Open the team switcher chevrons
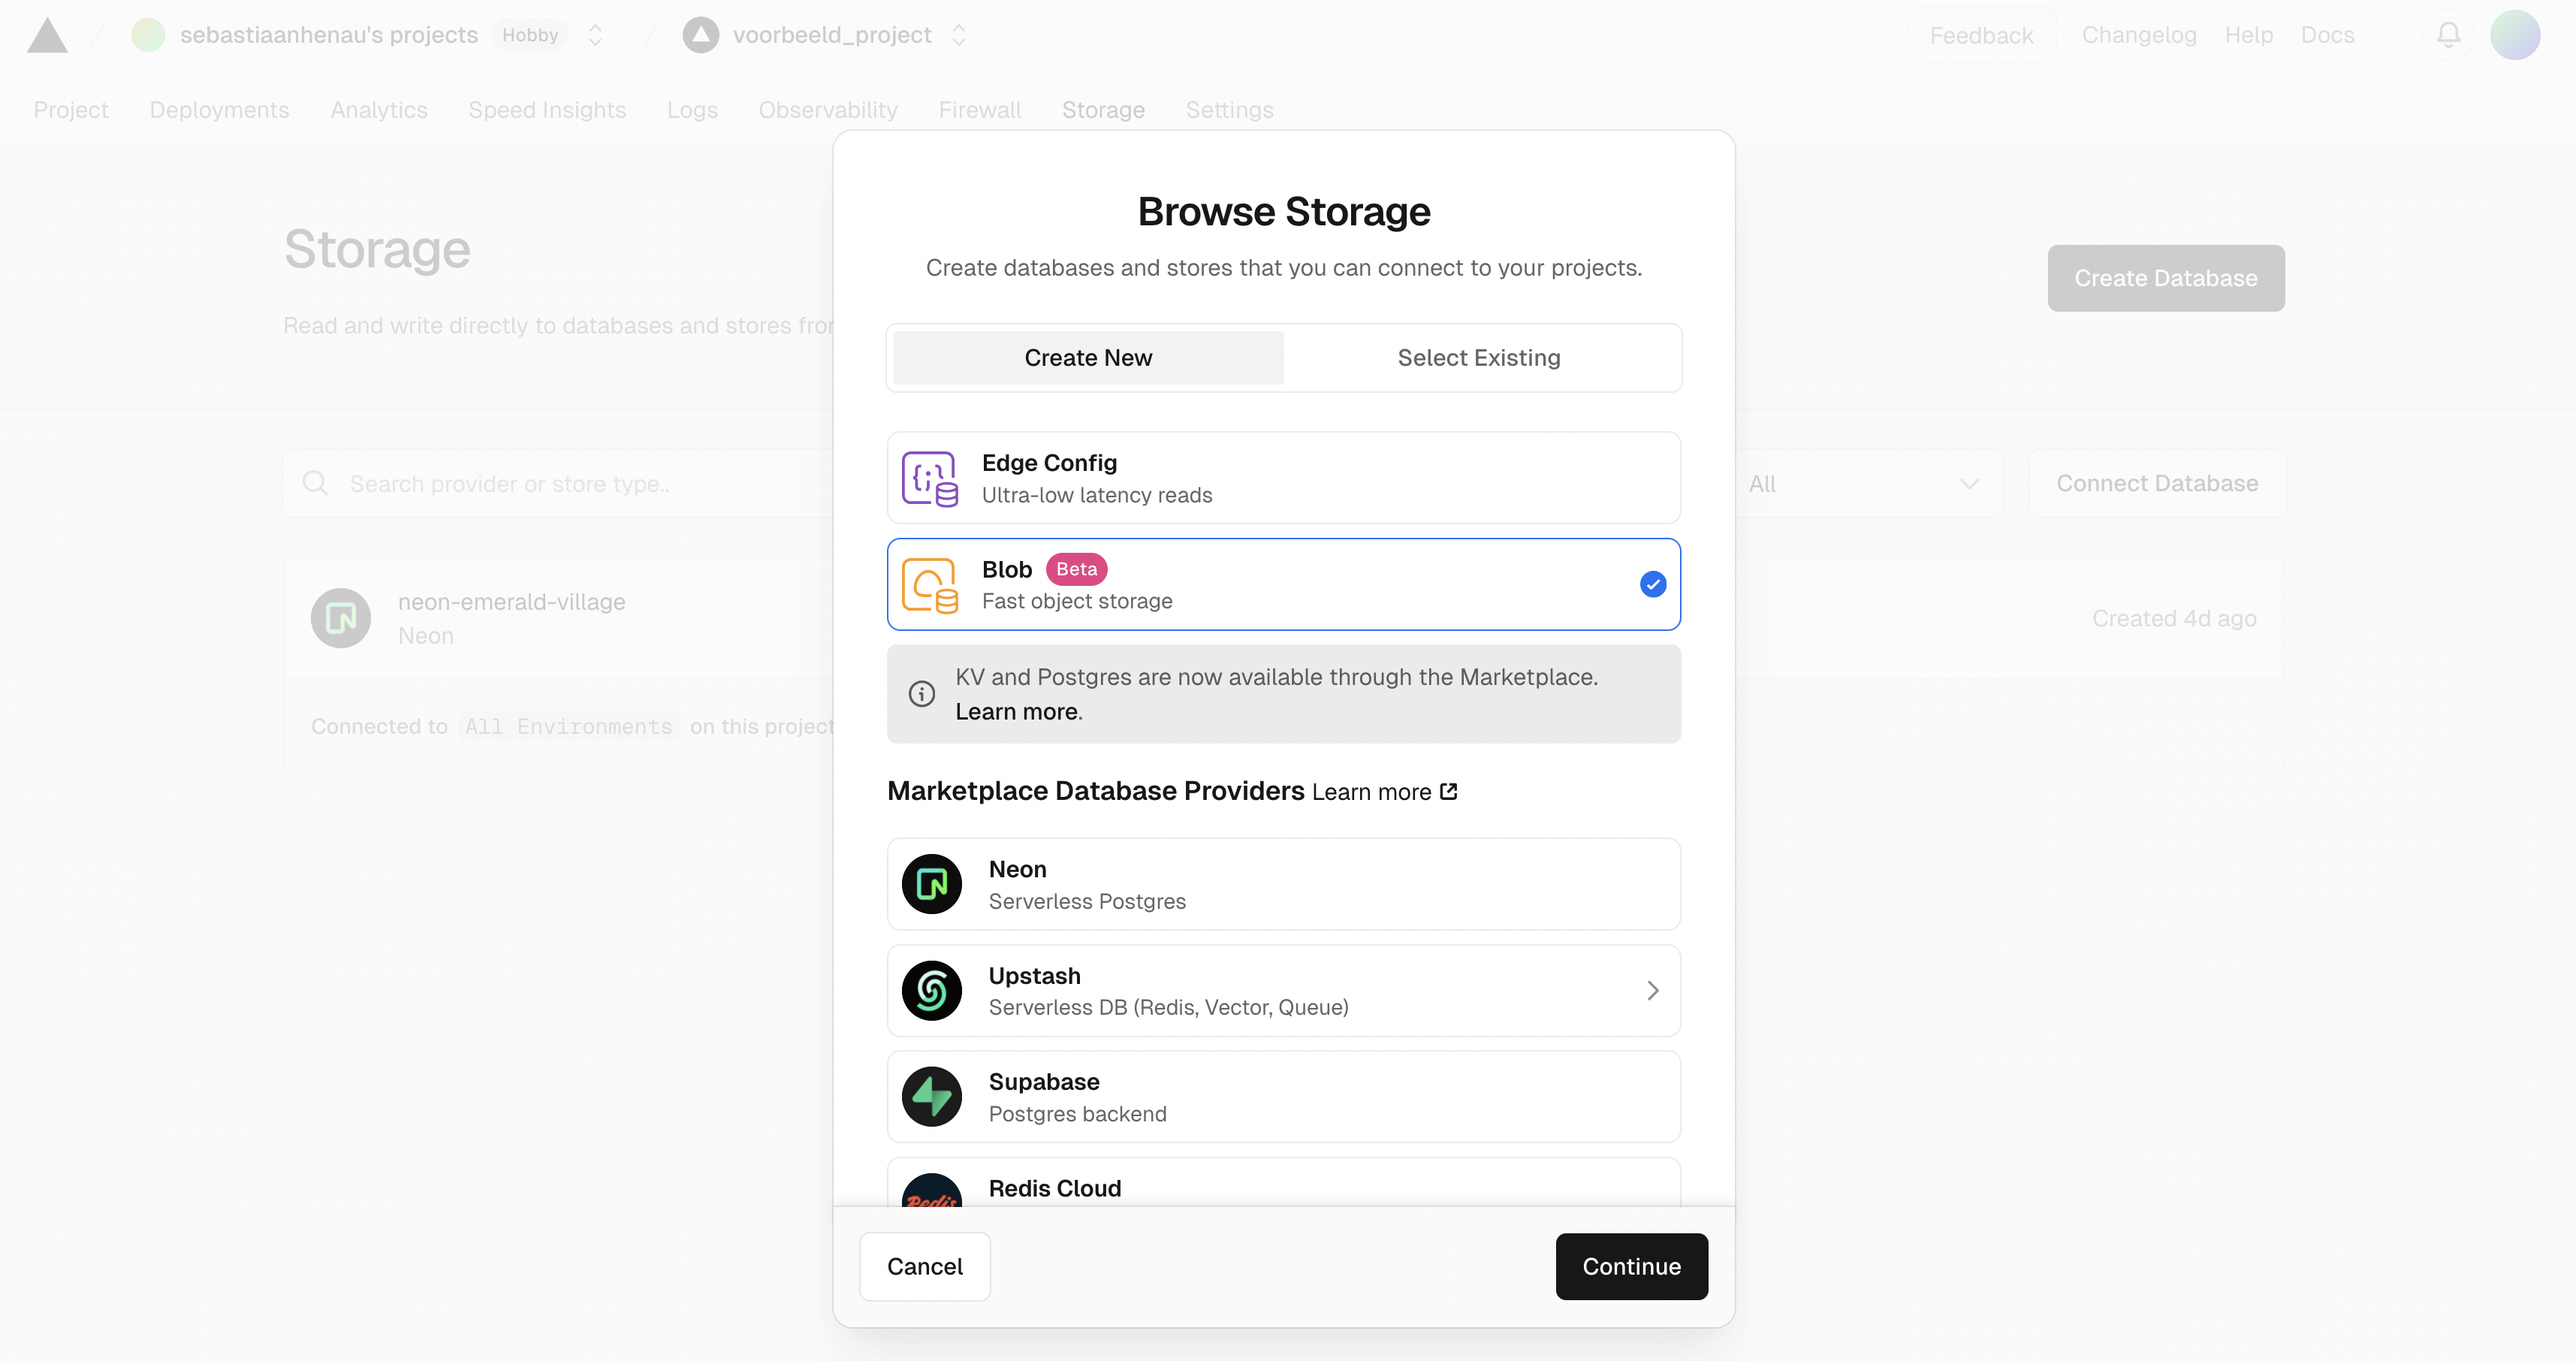2576x1361 pixels. tap(596, 36)
